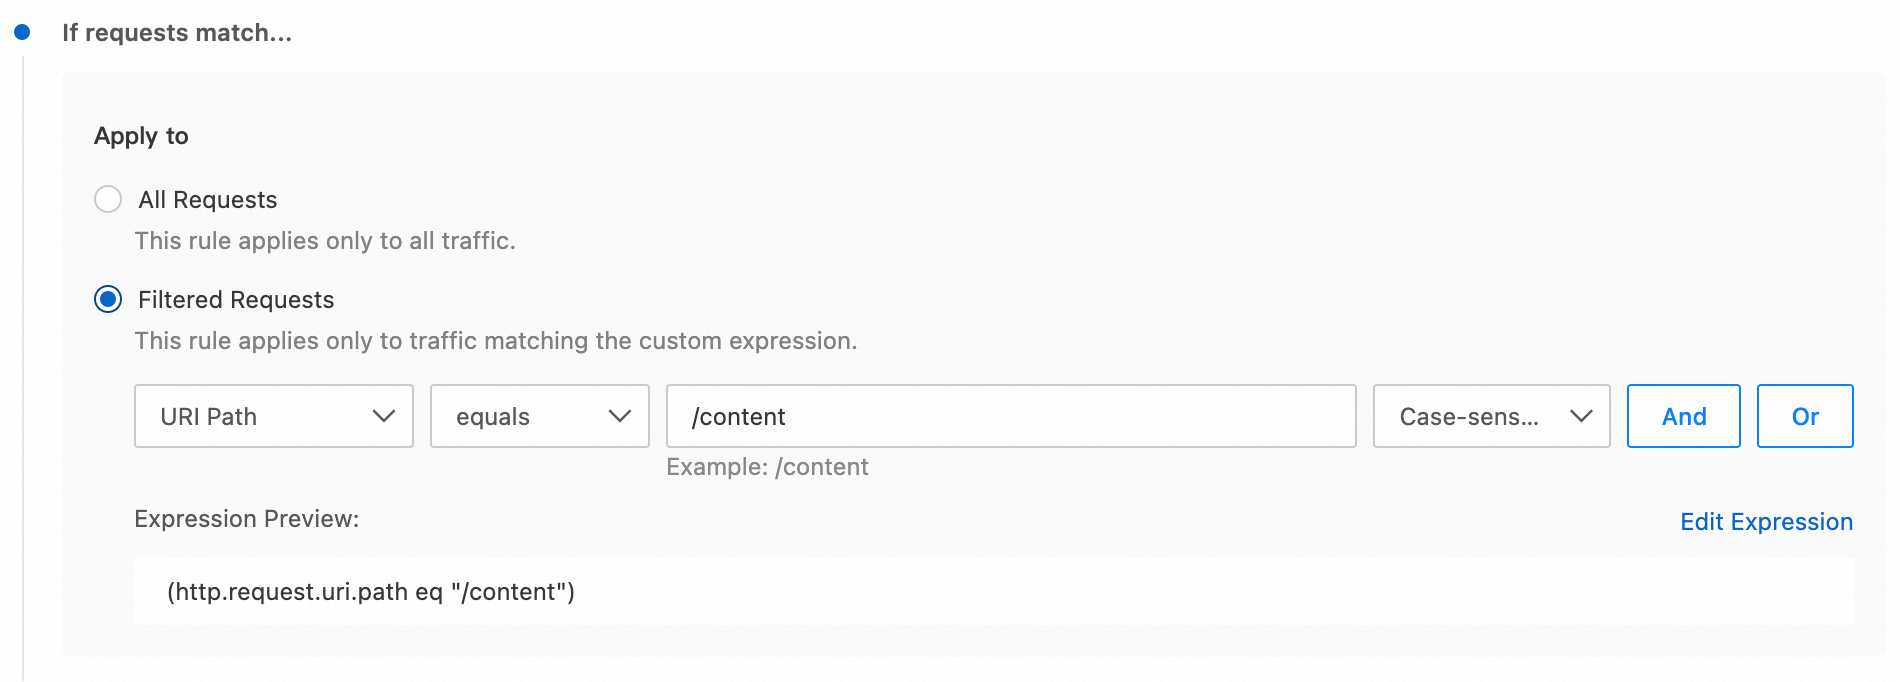This screenshot has width=1900, height=682.
Task: Click the blue step bullet icon
Action: [22, 32]
